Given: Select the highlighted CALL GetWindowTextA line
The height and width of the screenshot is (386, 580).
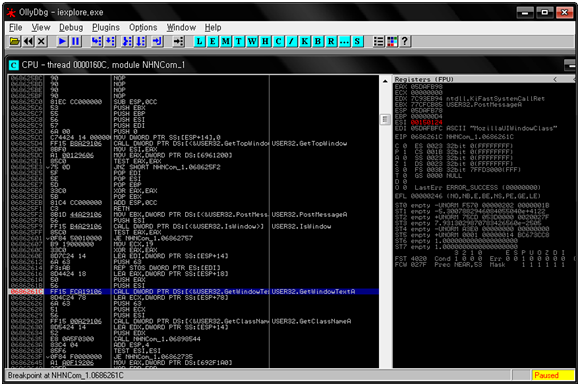Looking at the screenshot, I should (x=193, y=292).
